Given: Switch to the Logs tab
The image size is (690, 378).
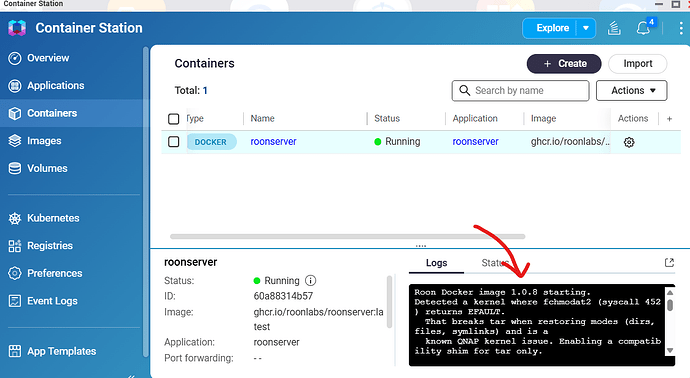Looking at the screenshot, I should point(436,263).
